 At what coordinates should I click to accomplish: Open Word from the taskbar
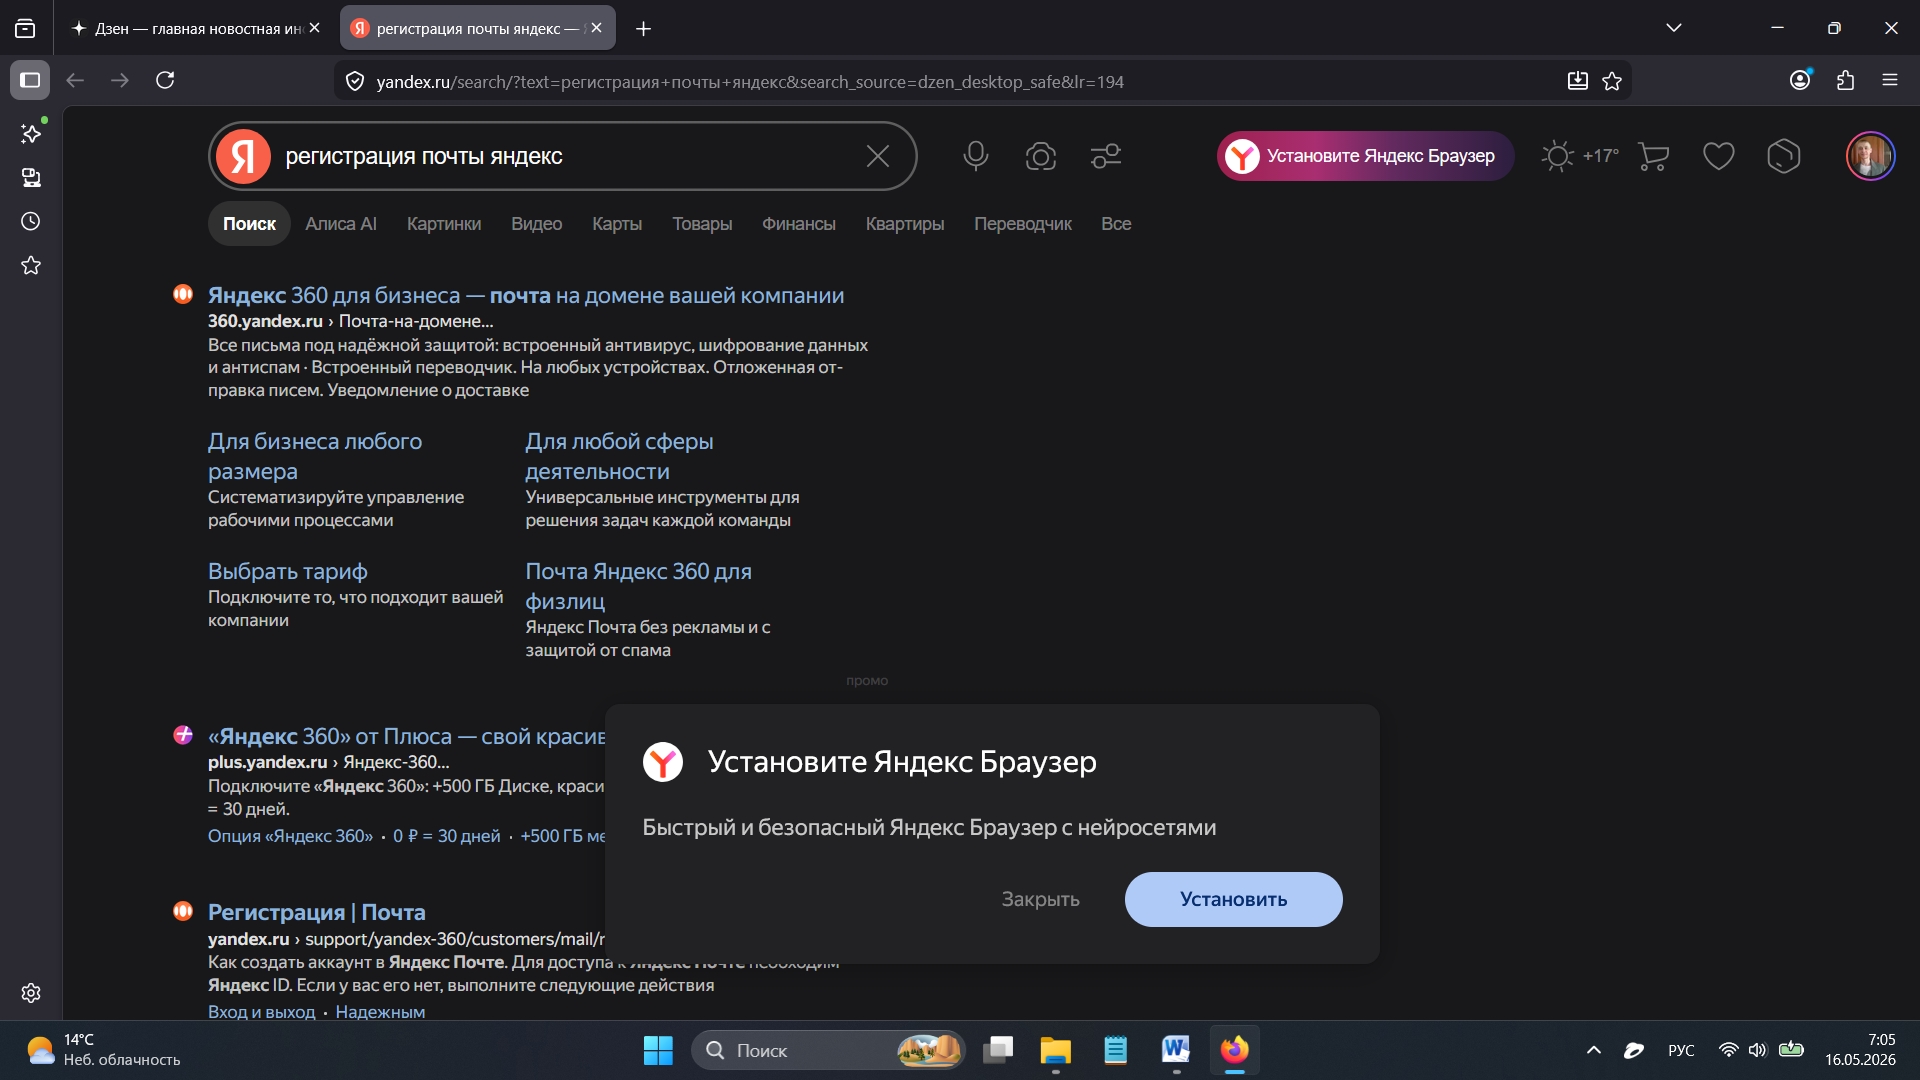click(1176, 1050)
